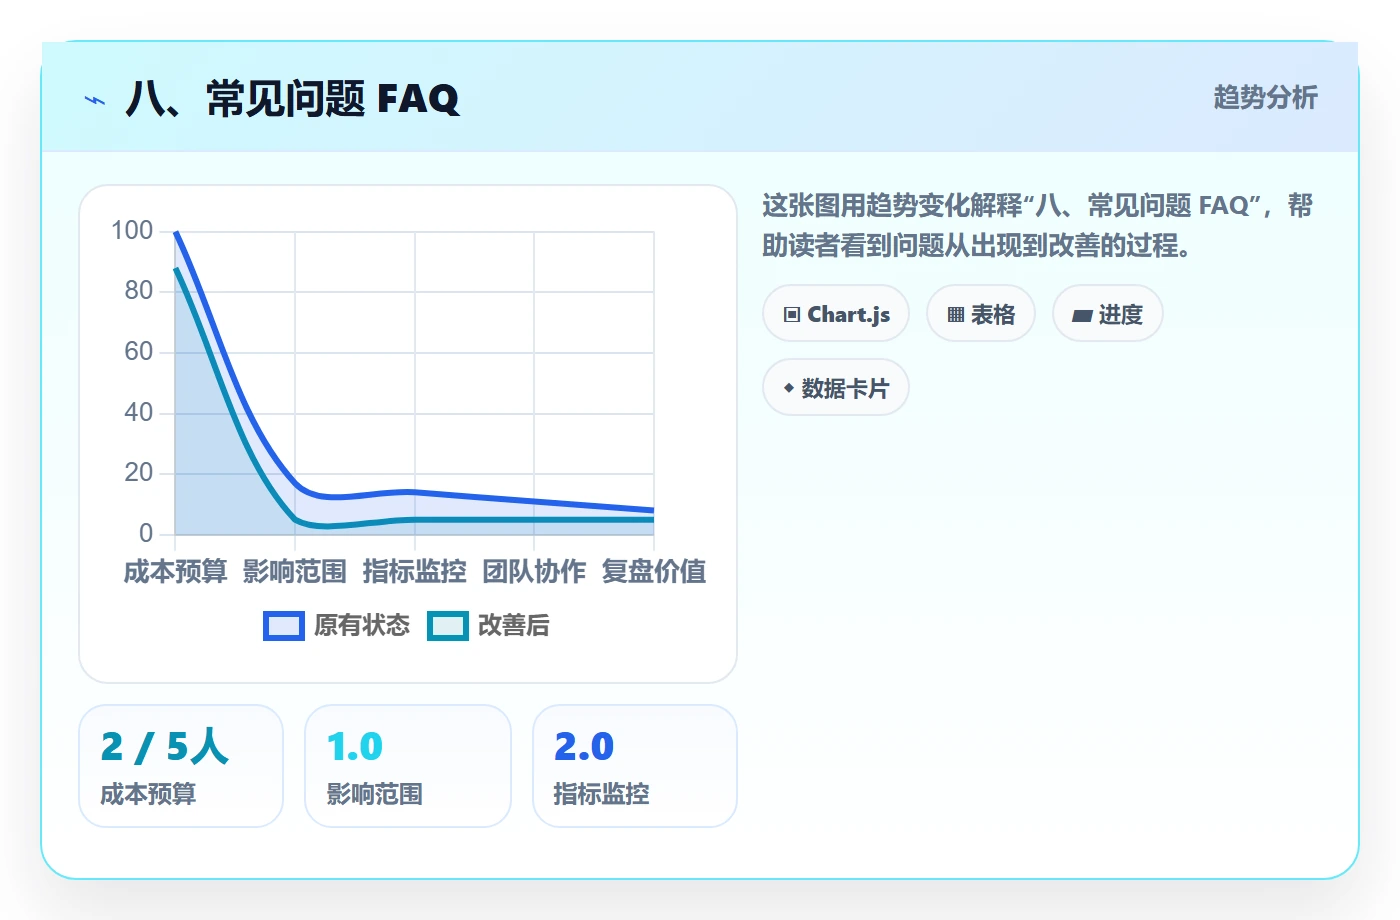Click the 复盘价值 x-axis label
This screenshot has height=920, width=1400.
654,572
